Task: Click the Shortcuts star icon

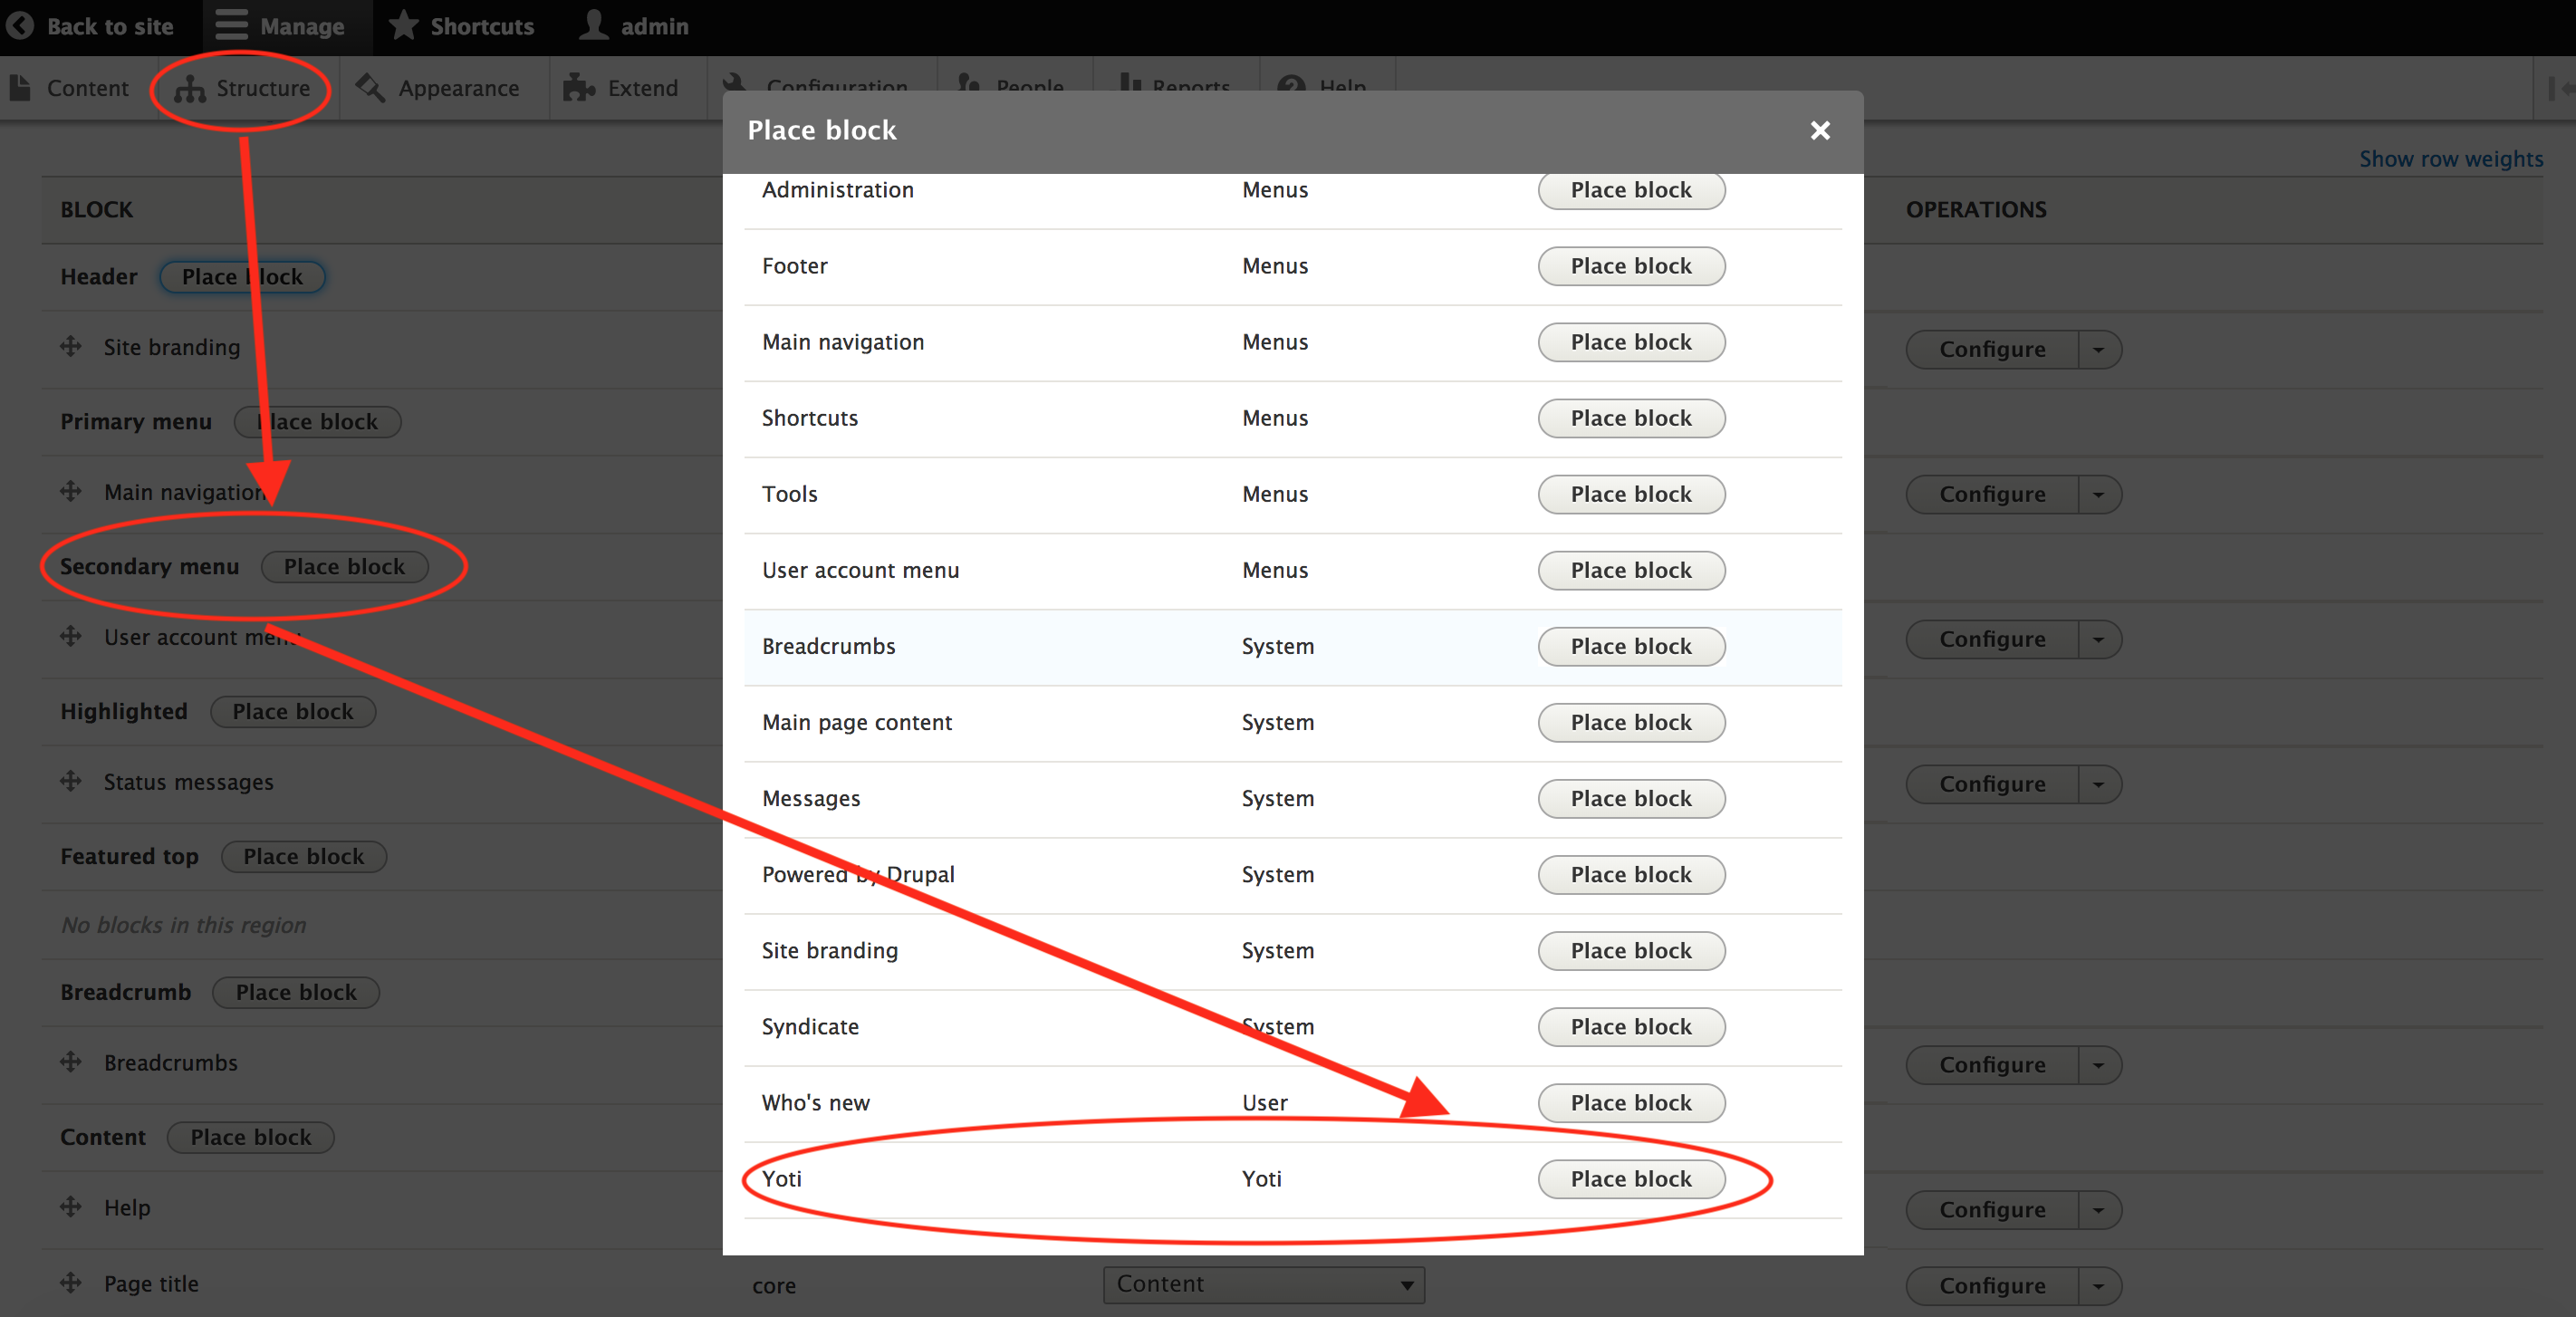Action: point(403,26)
